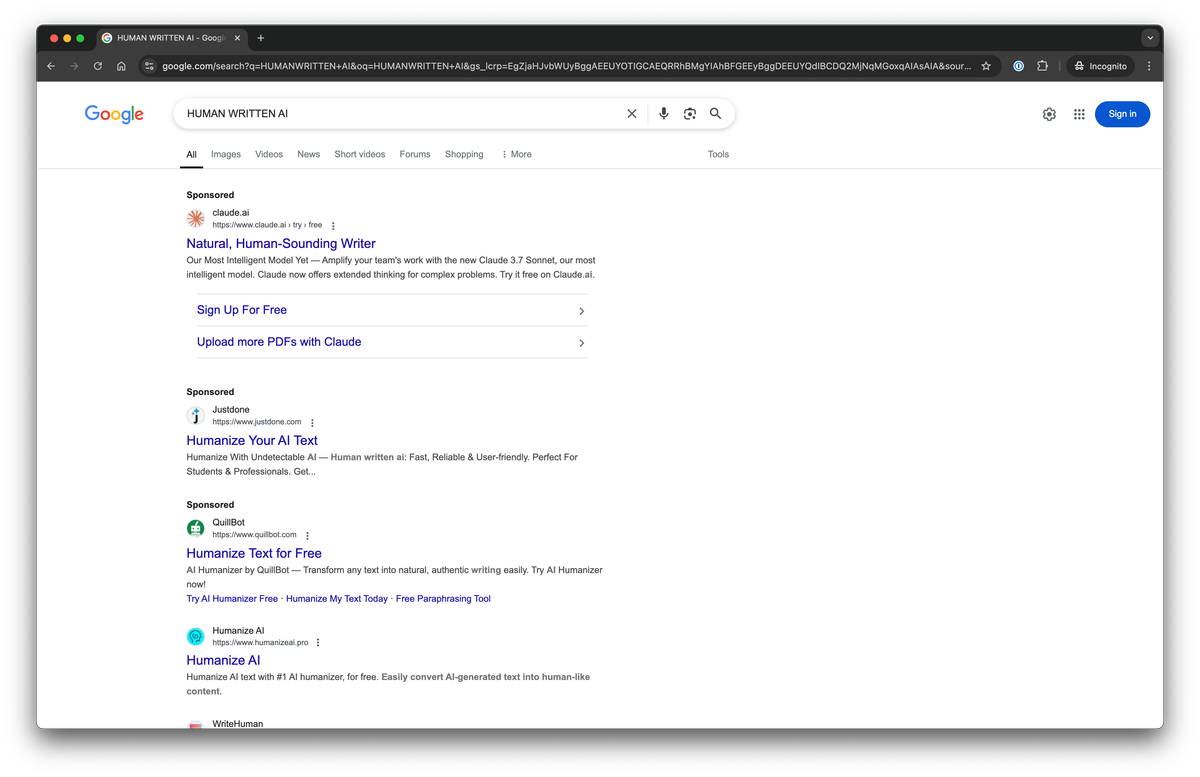
Task: Click https://www.quillbot.com URL text
Action: pos(254,535)
